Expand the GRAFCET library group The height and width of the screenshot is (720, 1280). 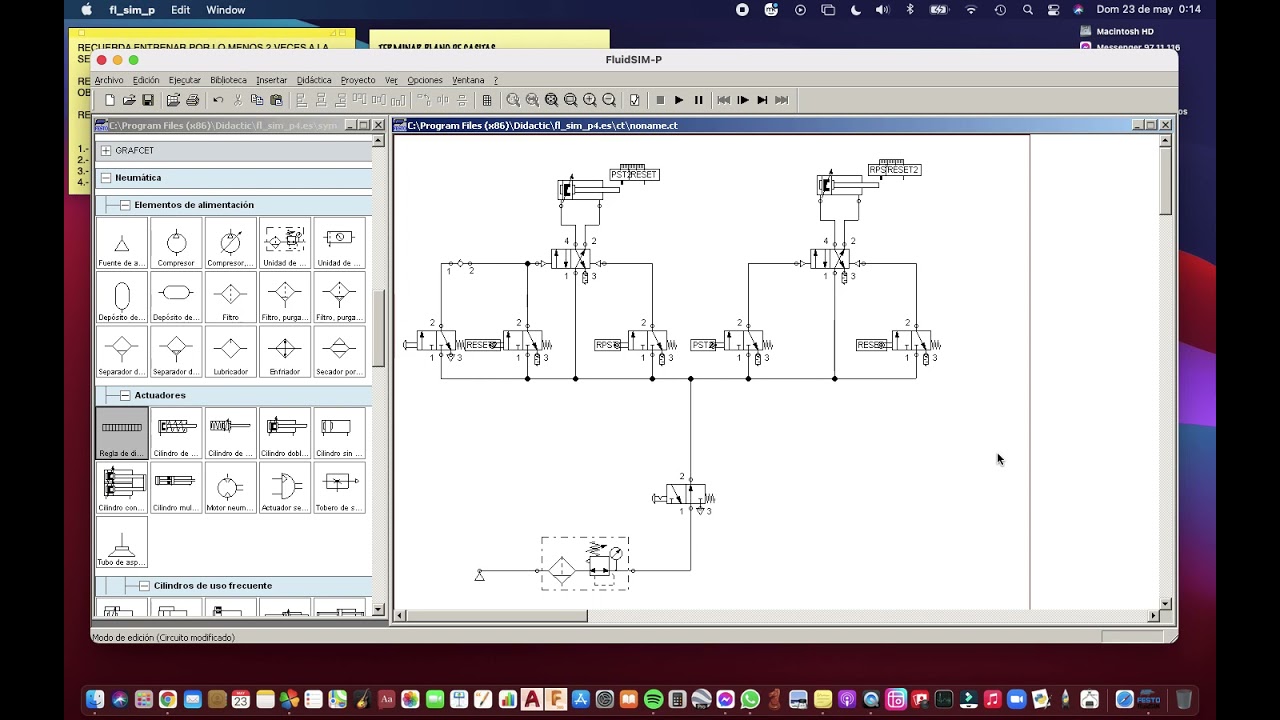coord(106,150)
